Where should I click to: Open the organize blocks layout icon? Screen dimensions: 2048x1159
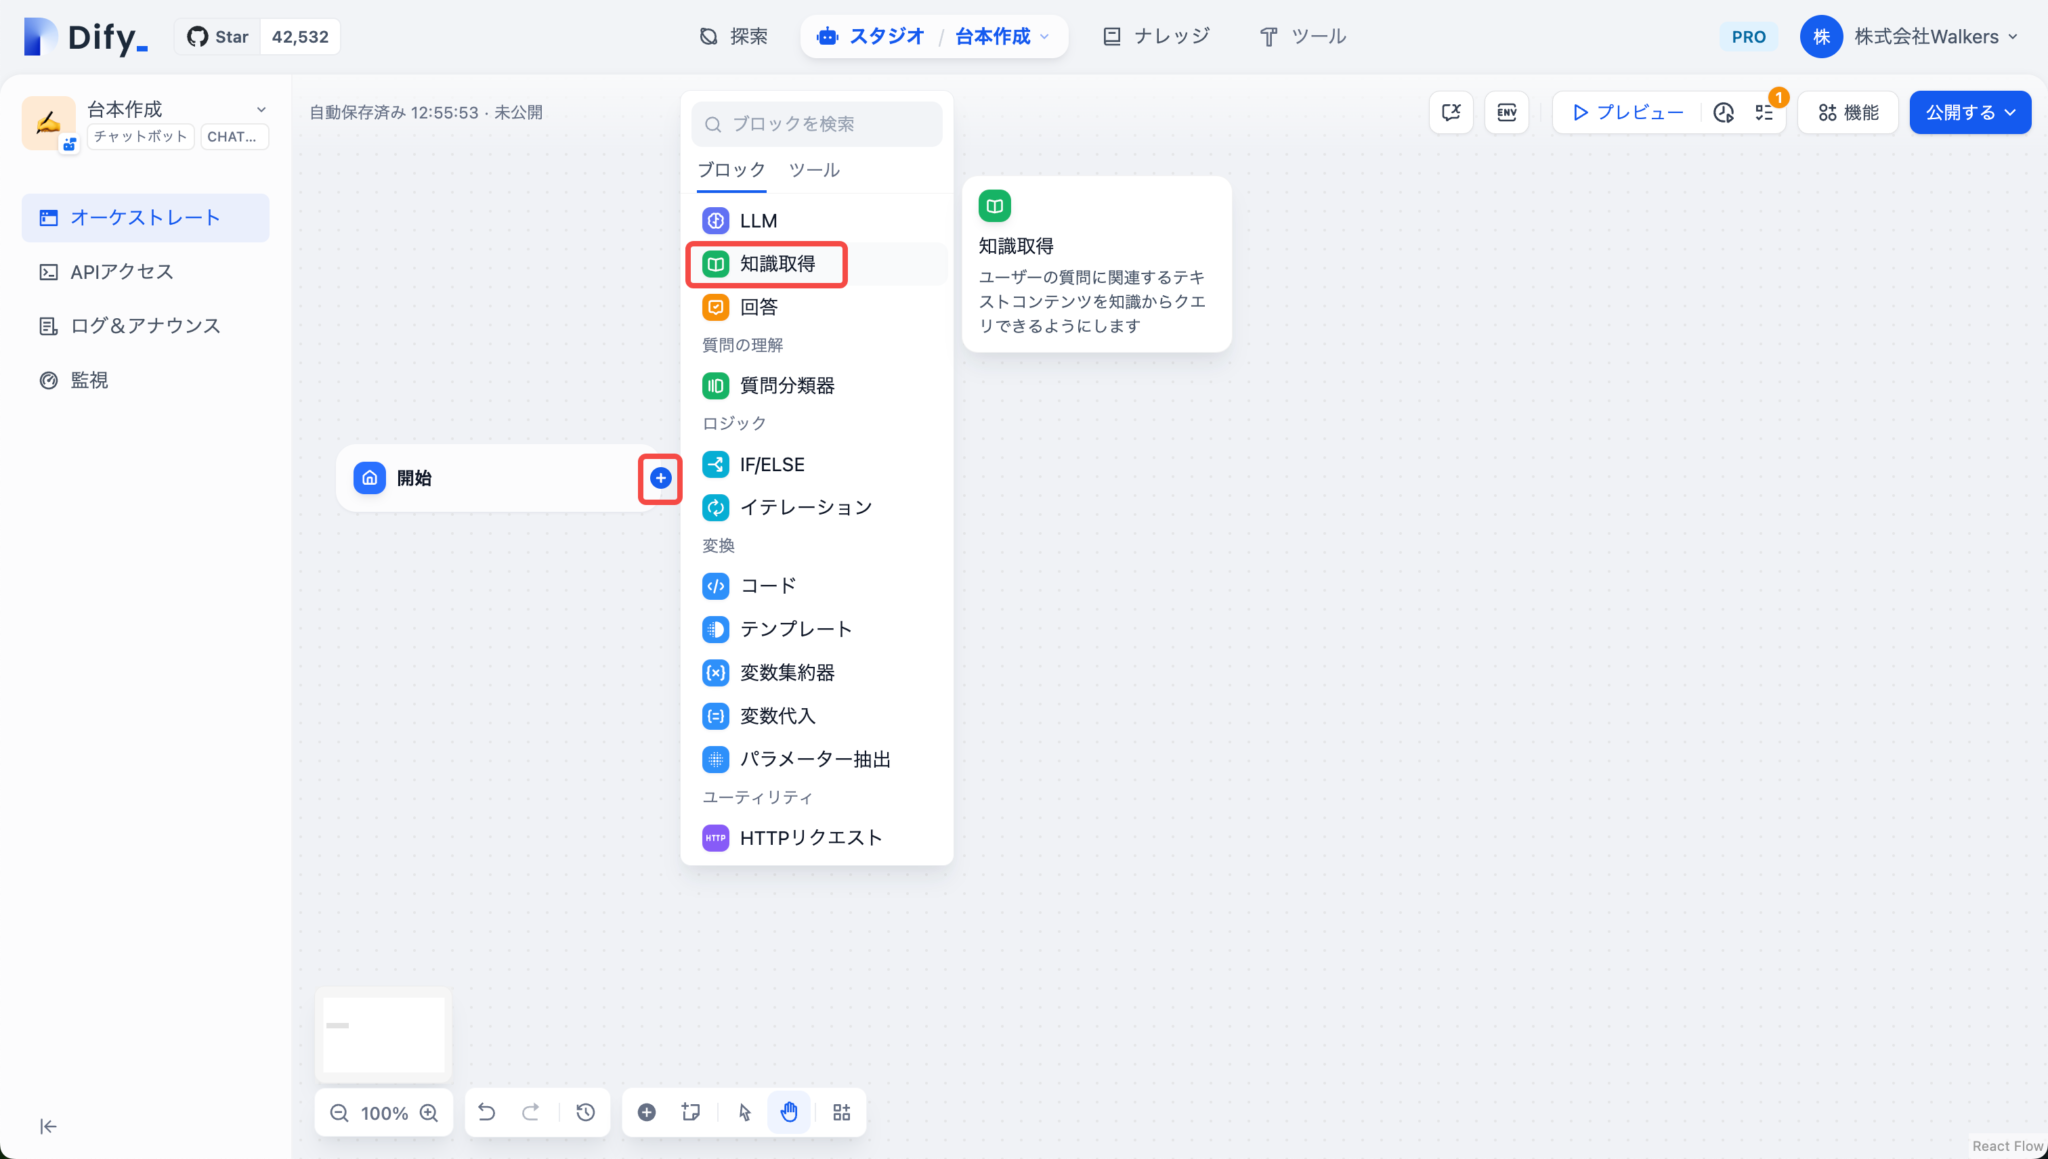tap(840, 1112)
